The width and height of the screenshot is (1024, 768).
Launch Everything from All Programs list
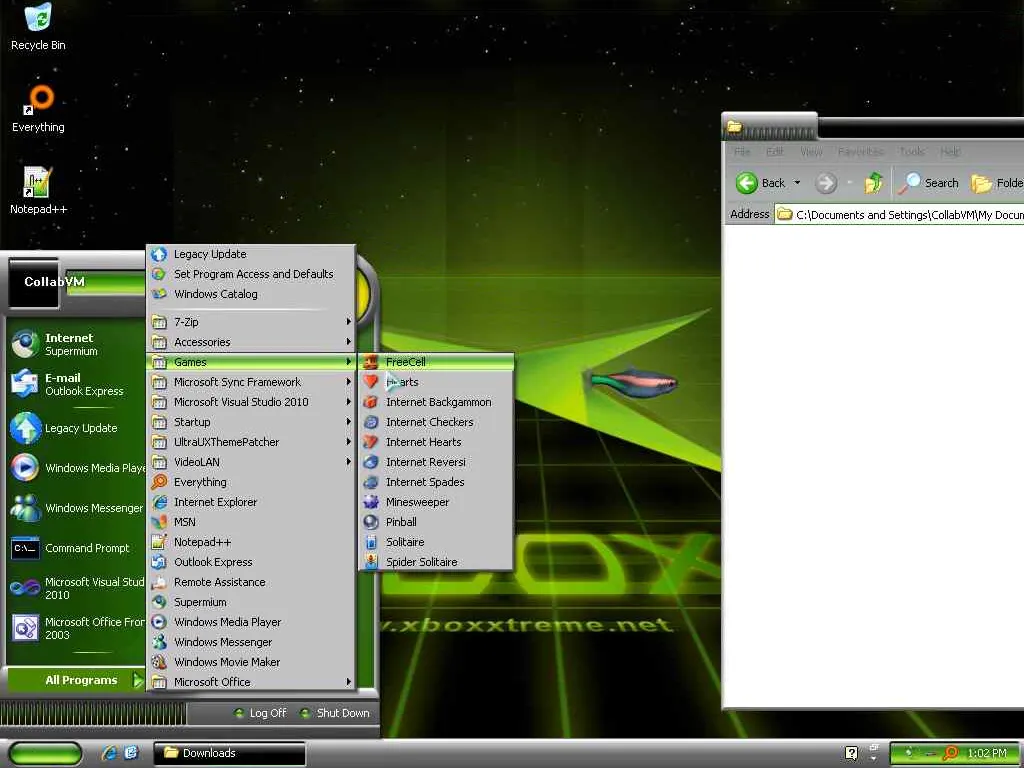pyautogui.click(x=251, y=482)
